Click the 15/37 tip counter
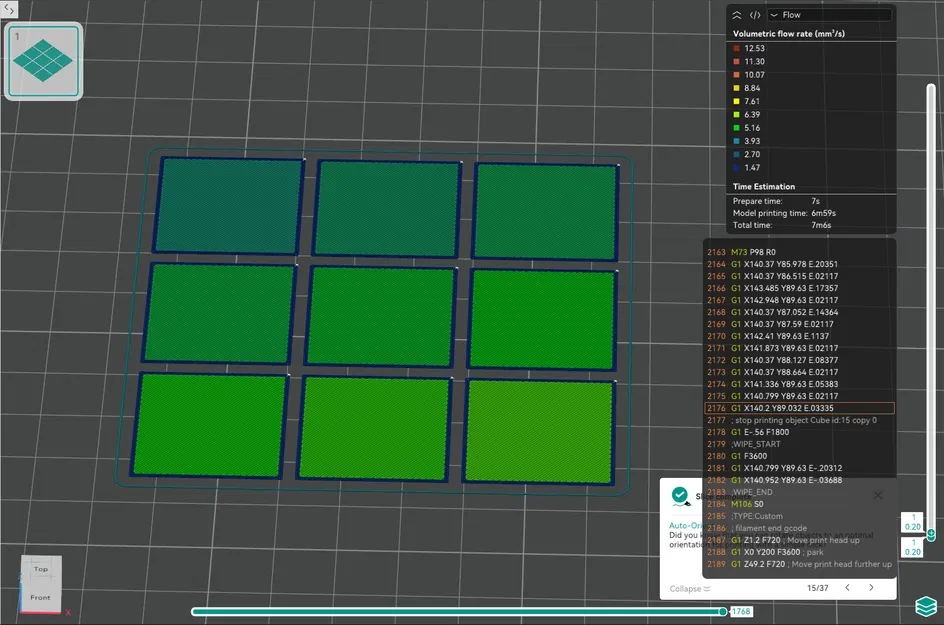 pyautogui.click(x=818, y=588)
